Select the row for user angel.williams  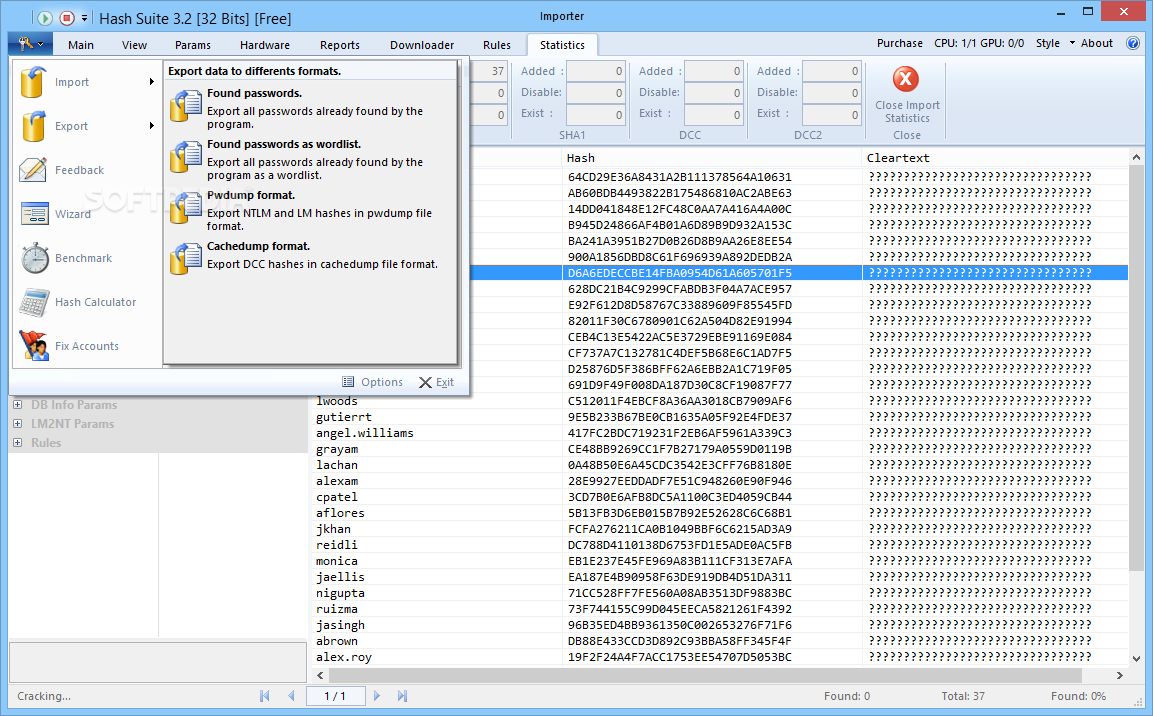coord(719,433)
